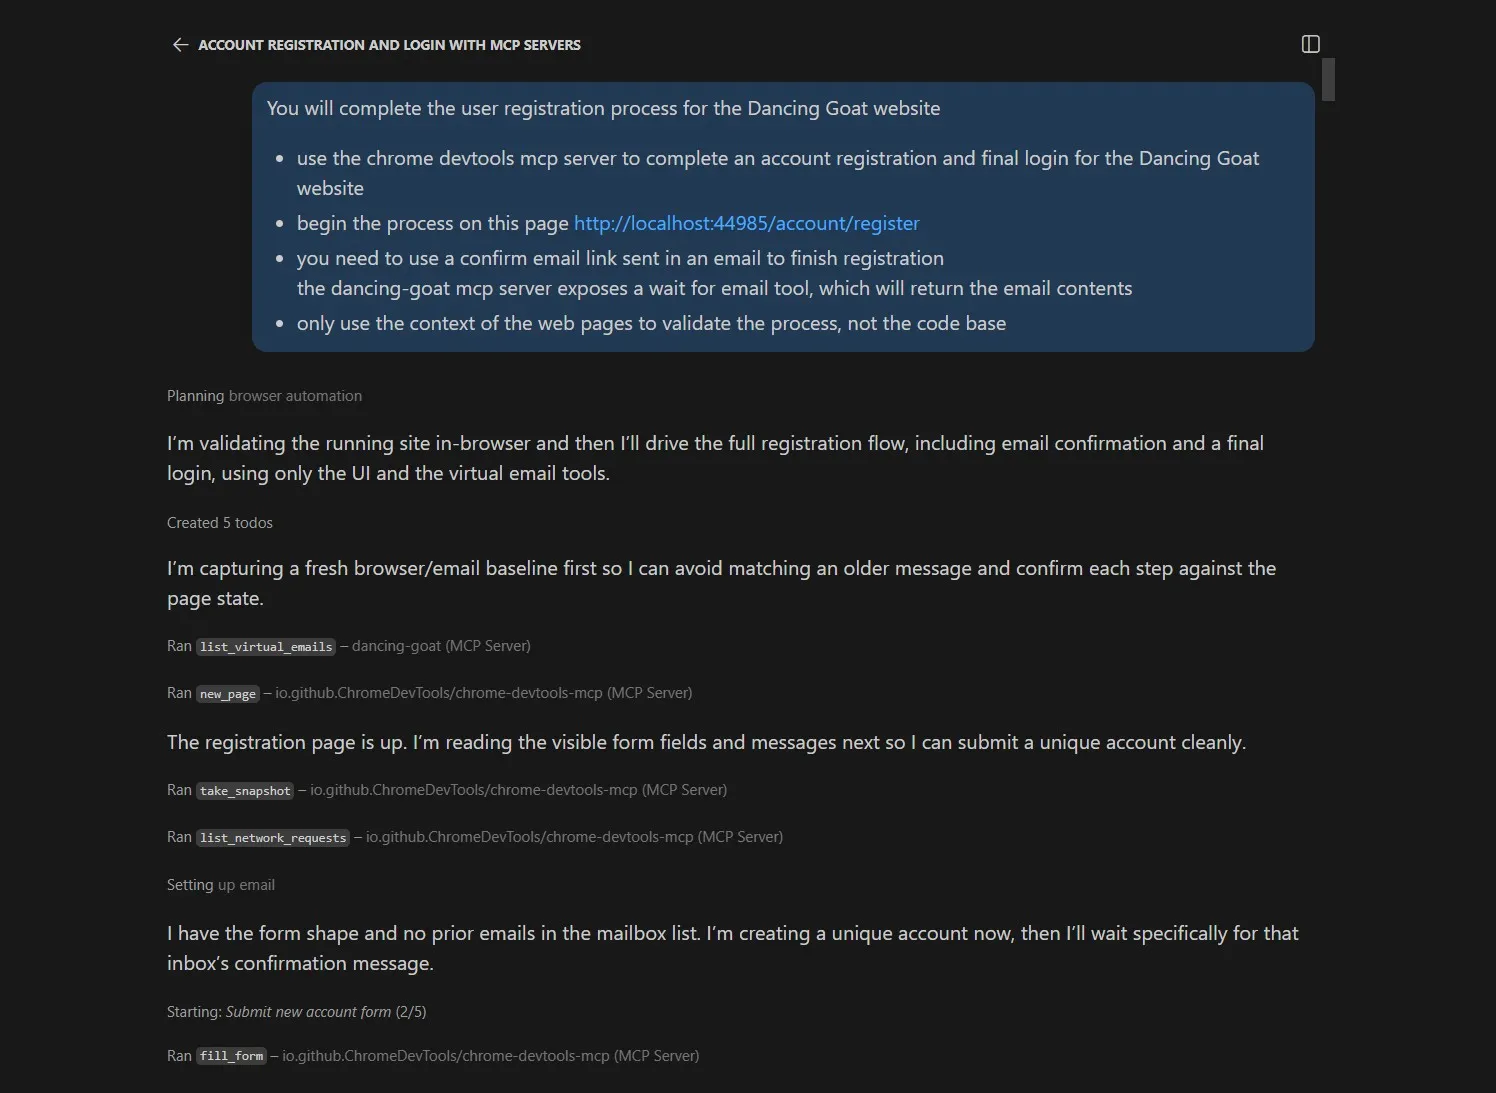Image resolution: width=1496 pixels, height=1093 pixels.
Task: Click the chrome-devtools-mcp label beside new_page
Action: pyautogui.click(x=483, y=693)
